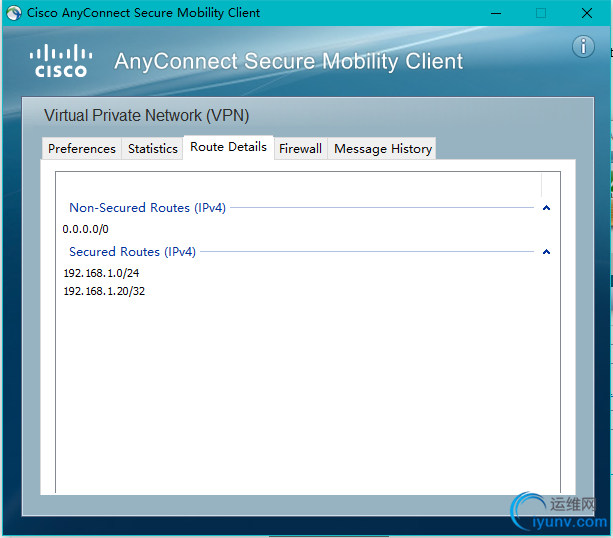Open the Statistics tab
The height and width of the screenshot is (538, 613).
(x=153, y=149)
